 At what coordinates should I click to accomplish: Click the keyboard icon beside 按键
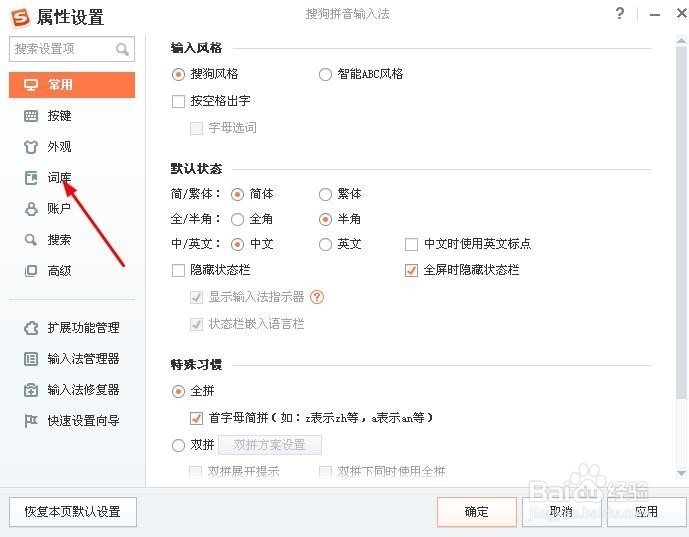click(x=31, y=116)
